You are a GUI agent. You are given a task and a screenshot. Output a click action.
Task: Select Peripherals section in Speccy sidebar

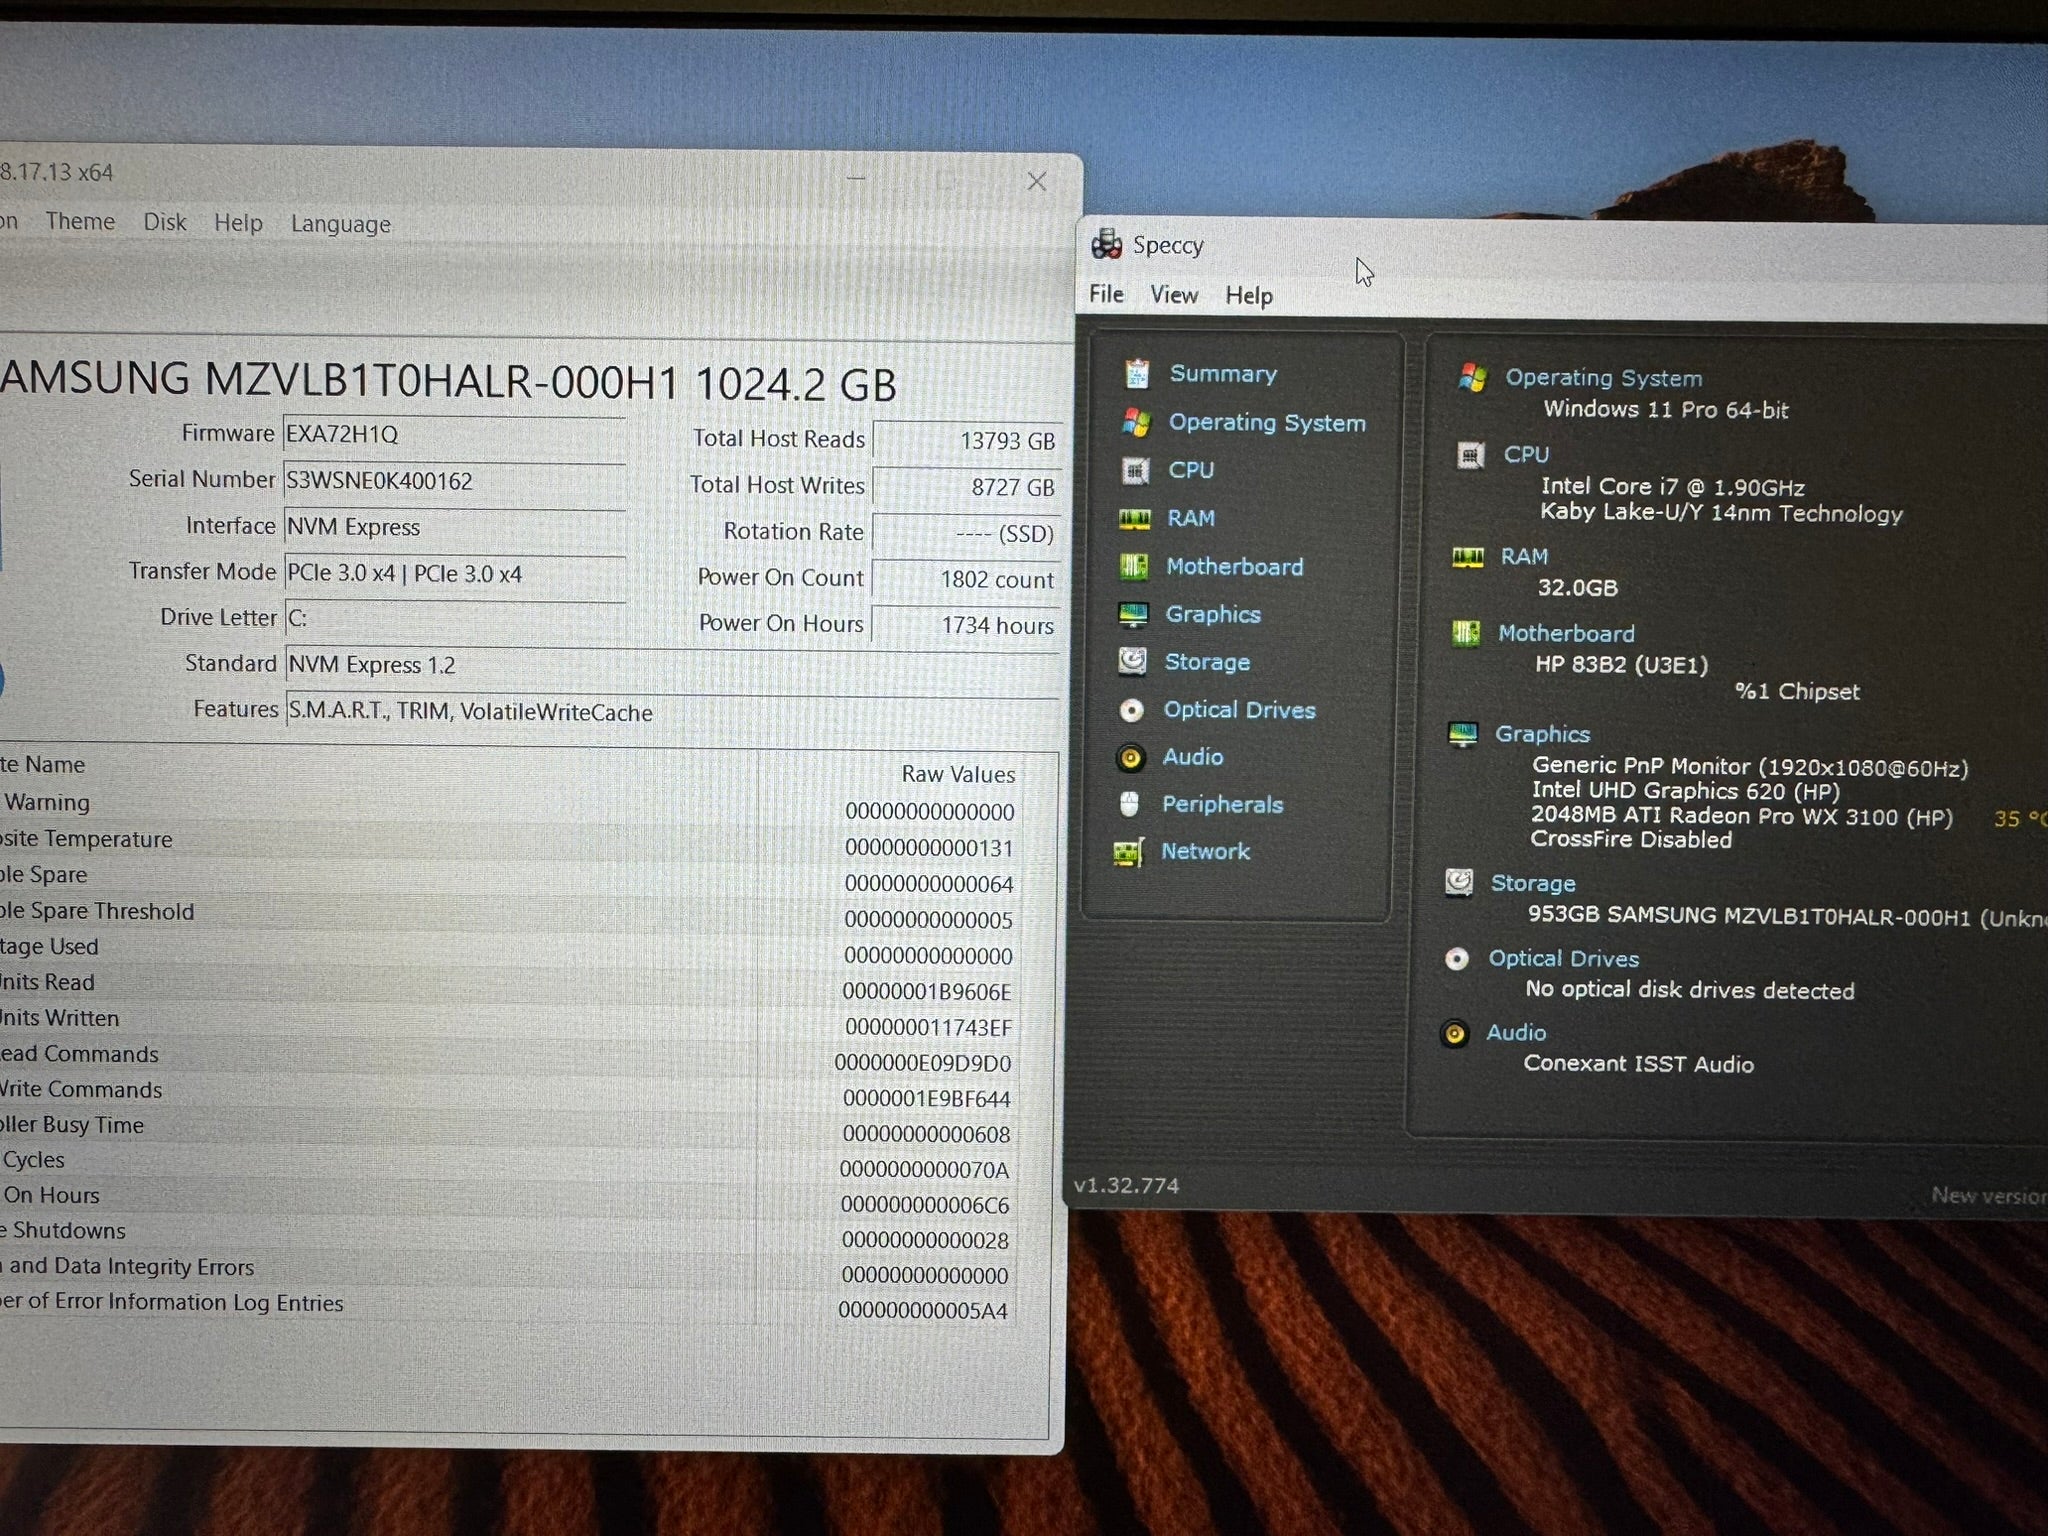pos(1222,805)
